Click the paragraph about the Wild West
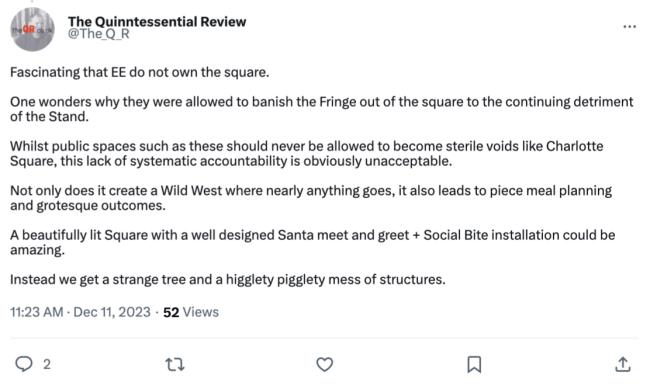This screenshot has width=650, height=389. point(311,198)
